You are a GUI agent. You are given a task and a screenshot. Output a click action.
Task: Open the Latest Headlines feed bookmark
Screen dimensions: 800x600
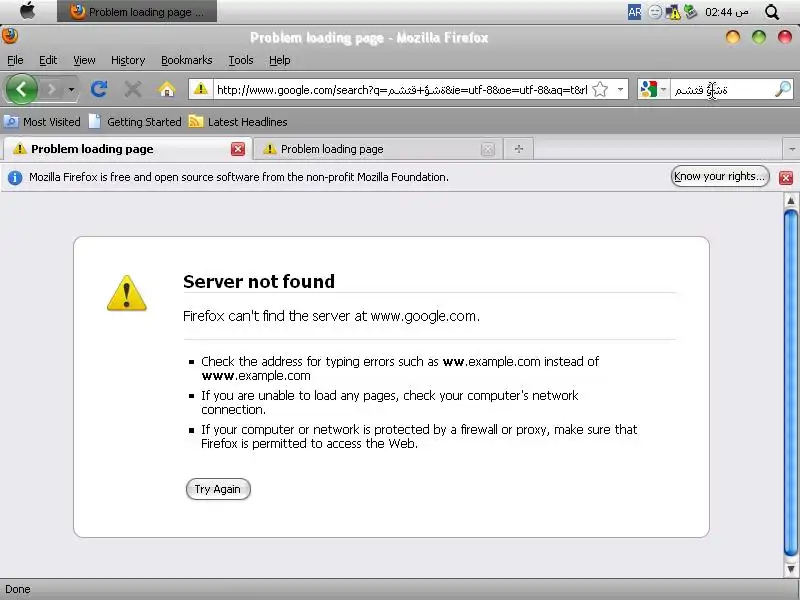click(238, 122)
